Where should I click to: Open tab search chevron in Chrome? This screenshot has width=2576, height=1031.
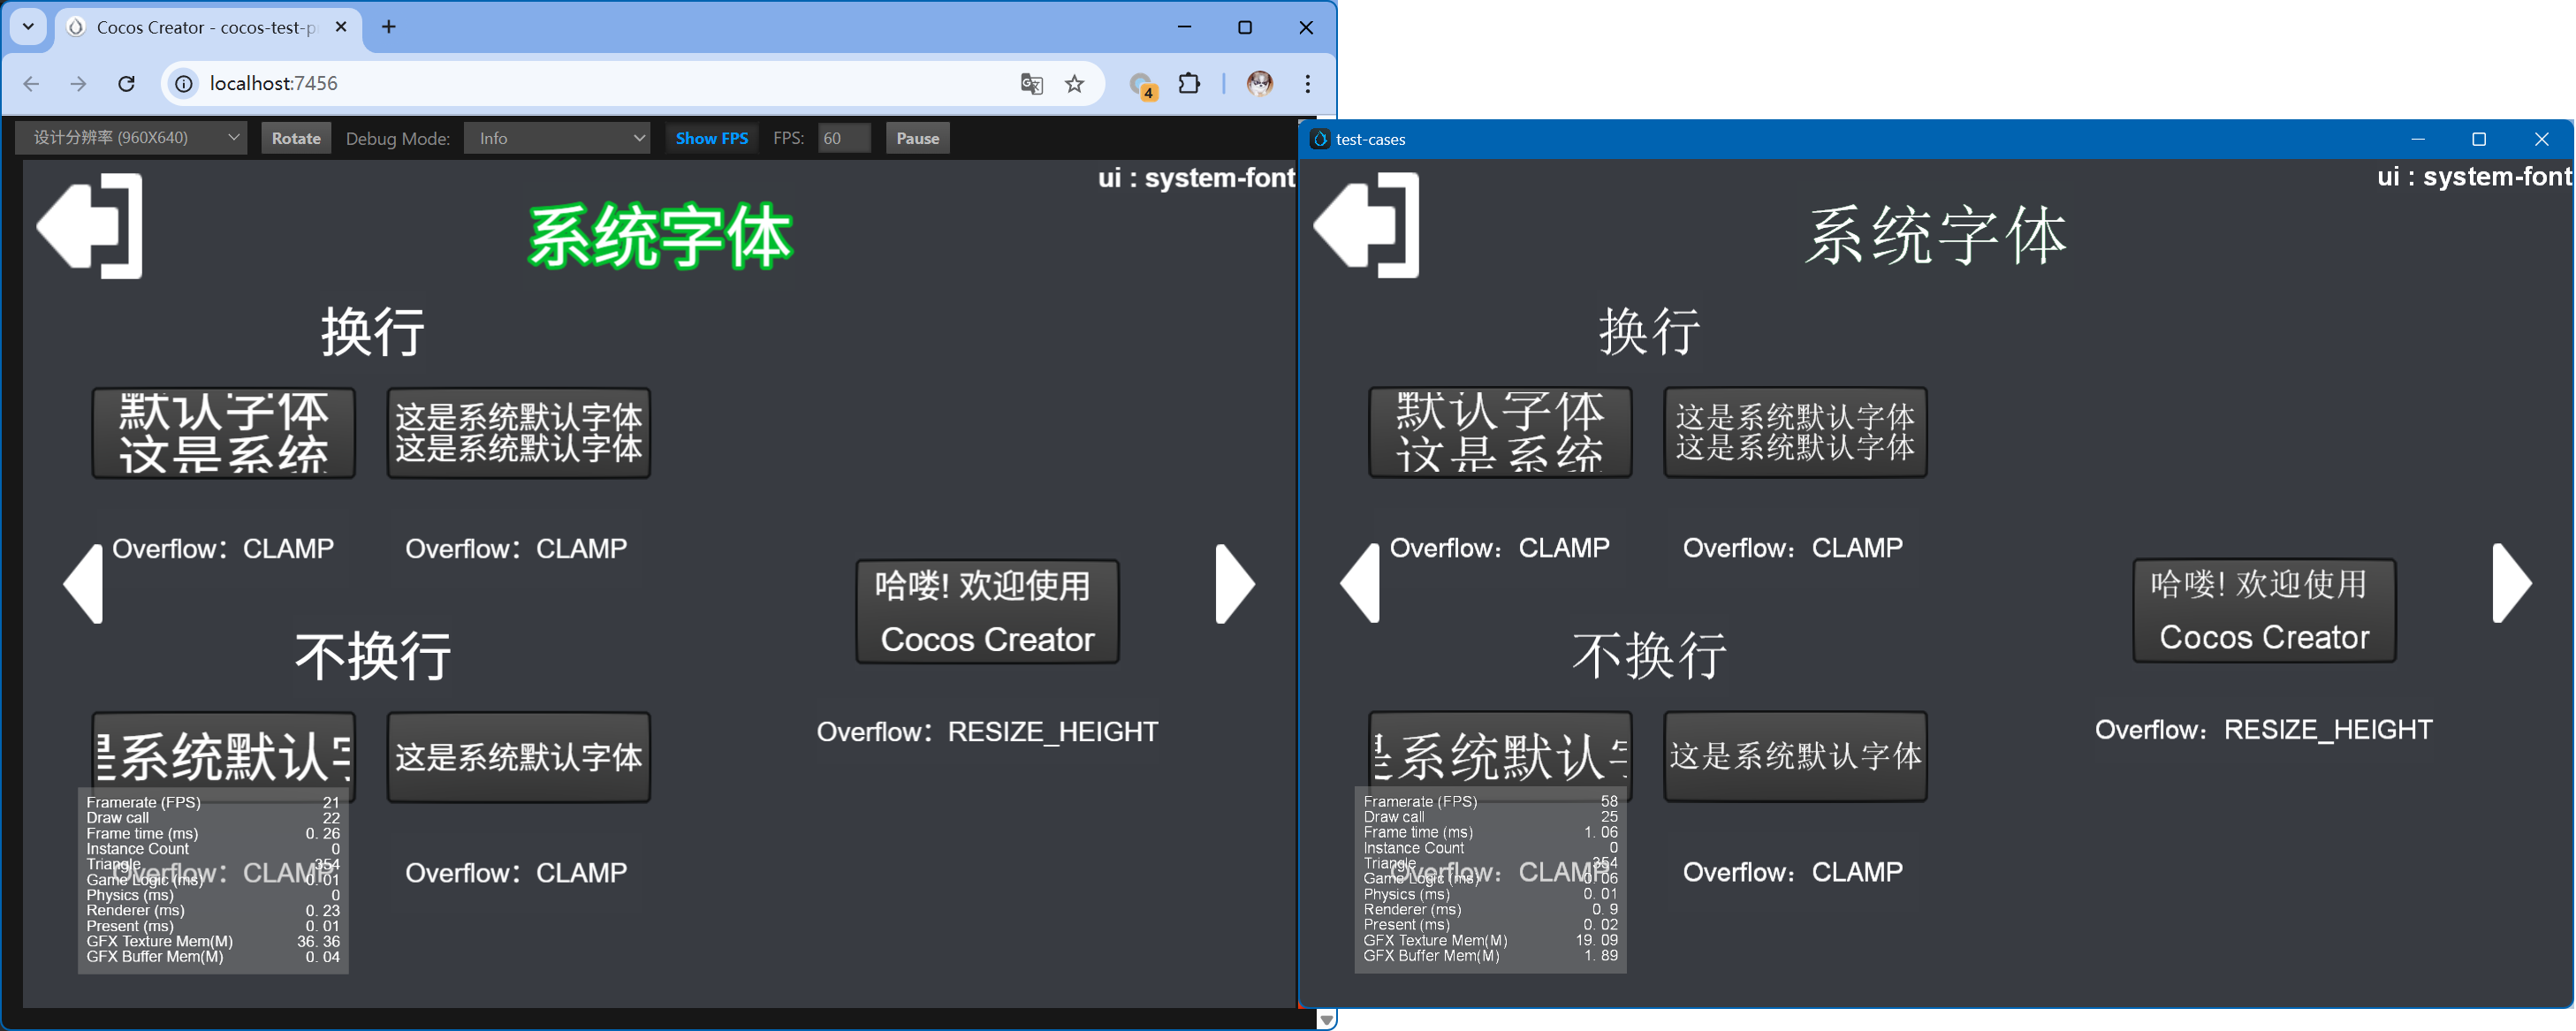pos(28,27)
